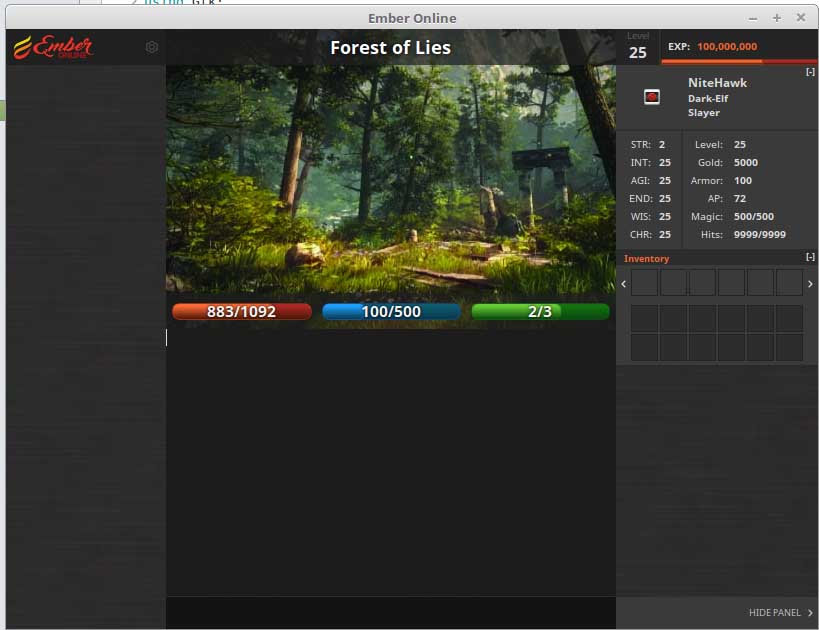
Task: Click the Ember Online logo
Action: [53, 47]
